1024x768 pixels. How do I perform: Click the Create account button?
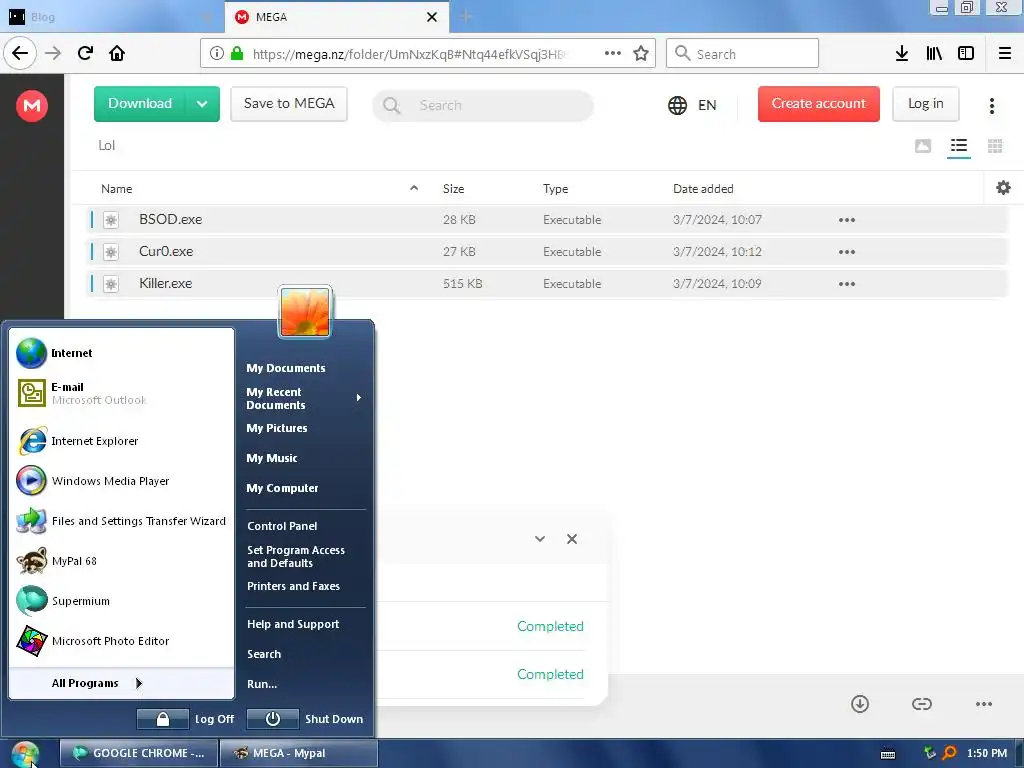point(819,104)
